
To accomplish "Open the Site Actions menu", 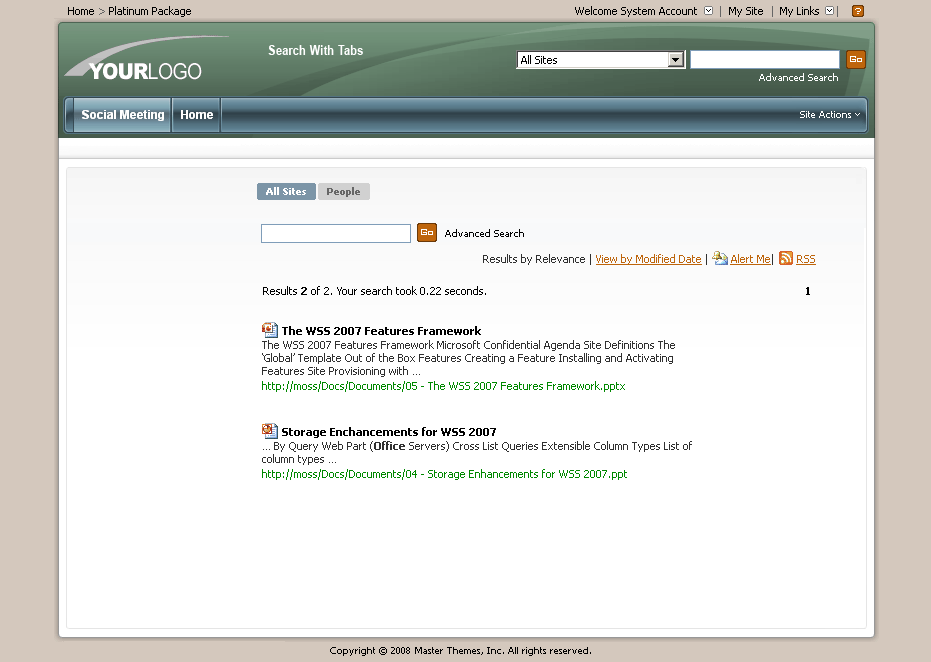I will (x=829, y=115).
